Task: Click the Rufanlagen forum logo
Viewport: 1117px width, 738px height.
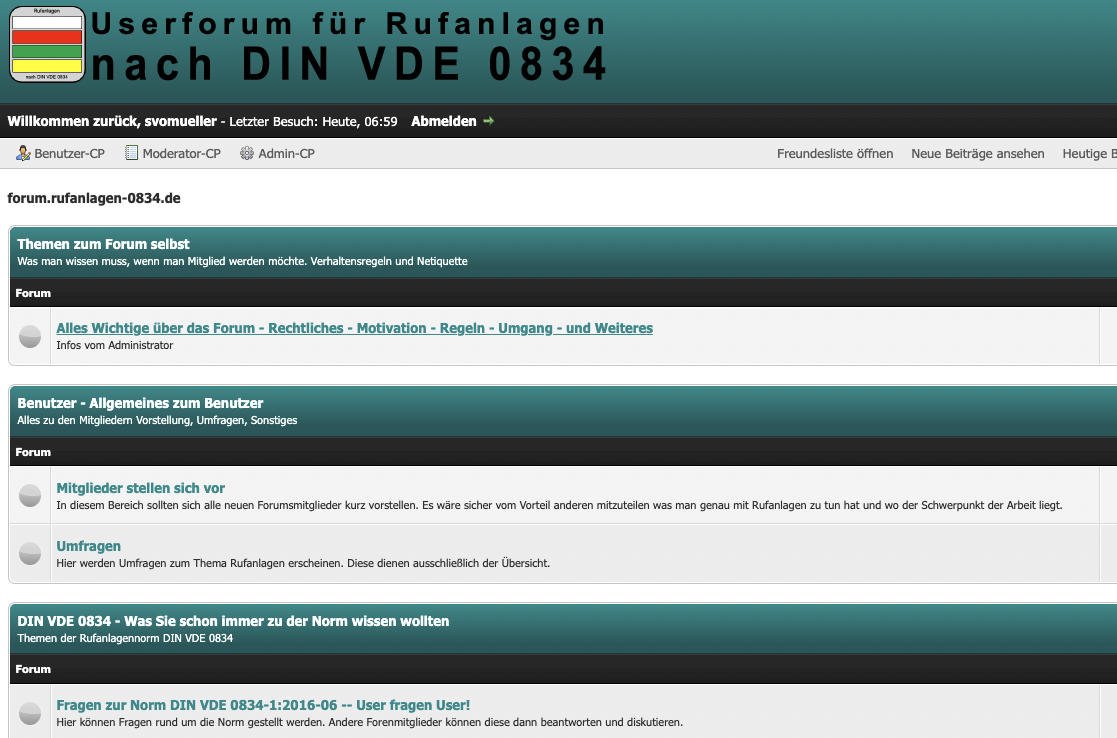Action: [x=47, y=44]
